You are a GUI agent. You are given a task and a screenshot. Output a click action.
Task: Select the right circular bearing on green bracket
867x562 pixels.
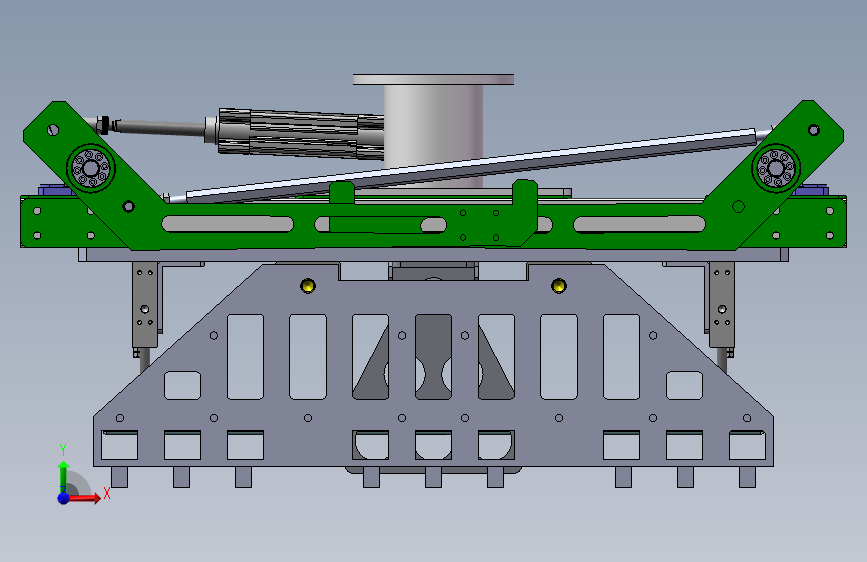coord(776,168)
